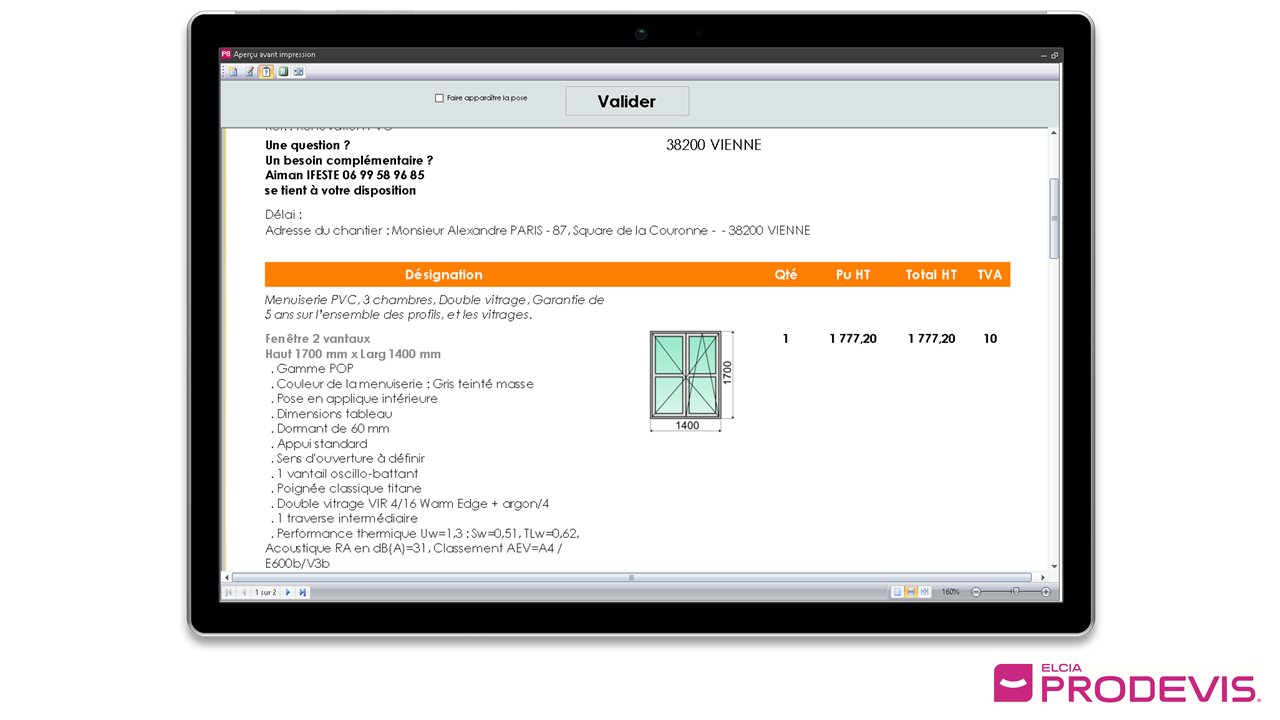This screenshot has width=1280, height=720.
Task: Click 'Poignée classique titane' line
Action: pos(346,489)
